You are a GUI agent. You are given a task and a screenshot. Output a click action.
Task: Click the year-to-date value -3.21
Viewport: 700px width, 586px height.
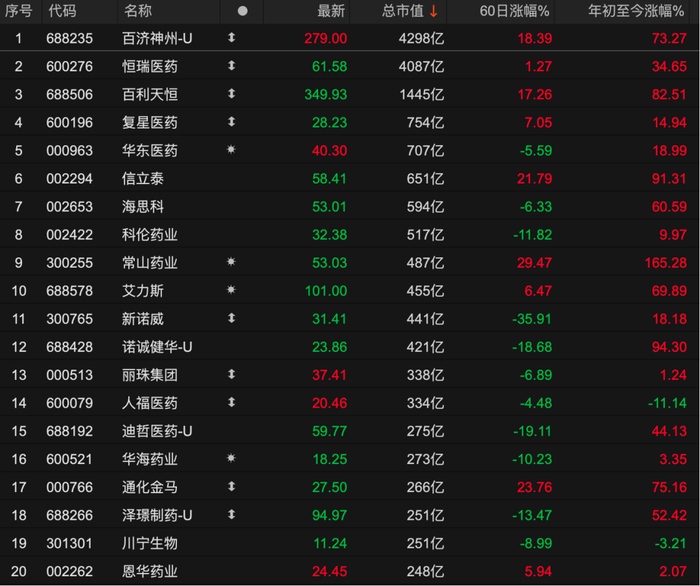click(x=670, y=543)
